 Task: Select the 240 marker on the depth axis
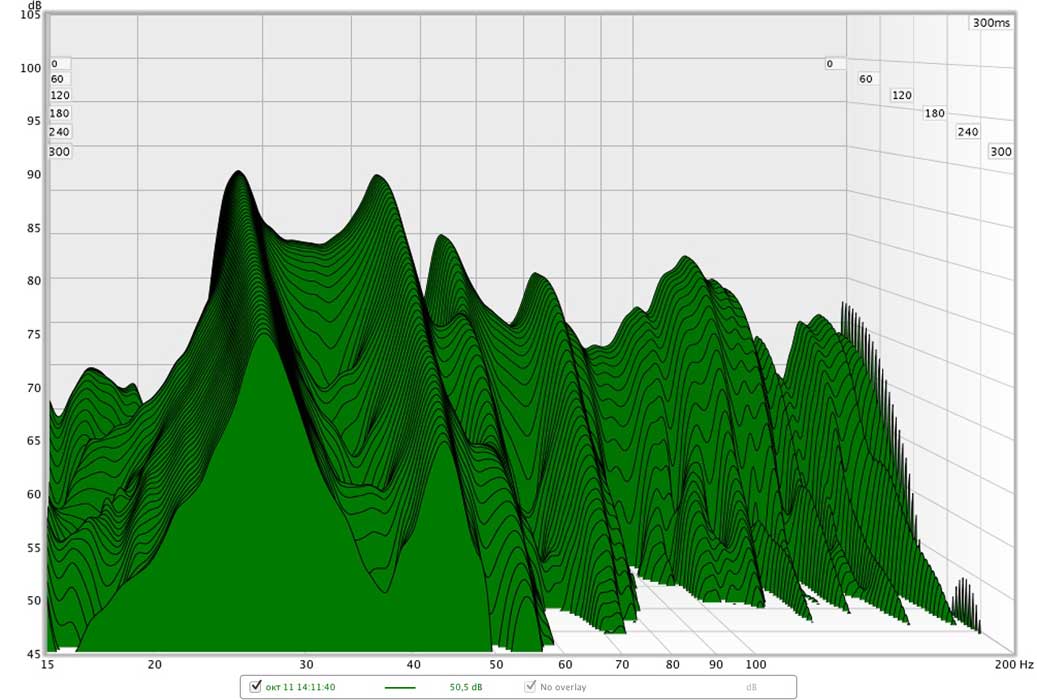(967, 132)
